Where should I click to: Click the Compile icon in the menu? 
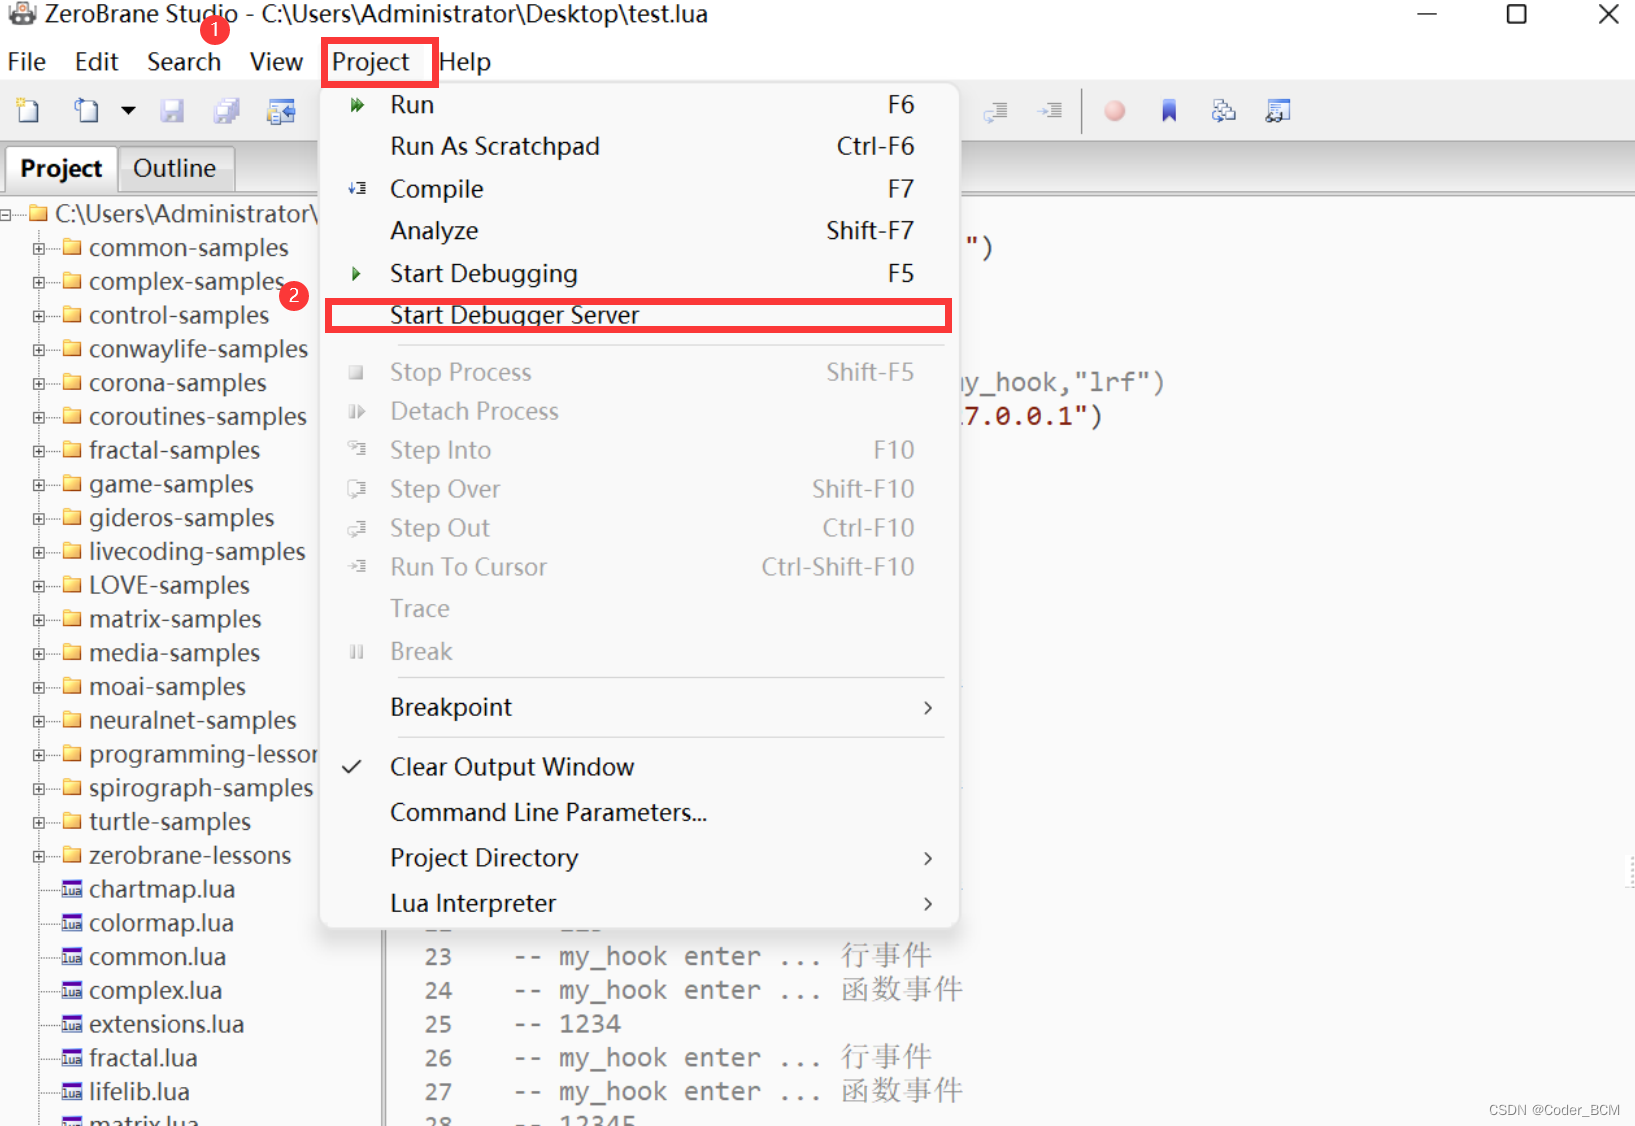click(x=357, y=188)
